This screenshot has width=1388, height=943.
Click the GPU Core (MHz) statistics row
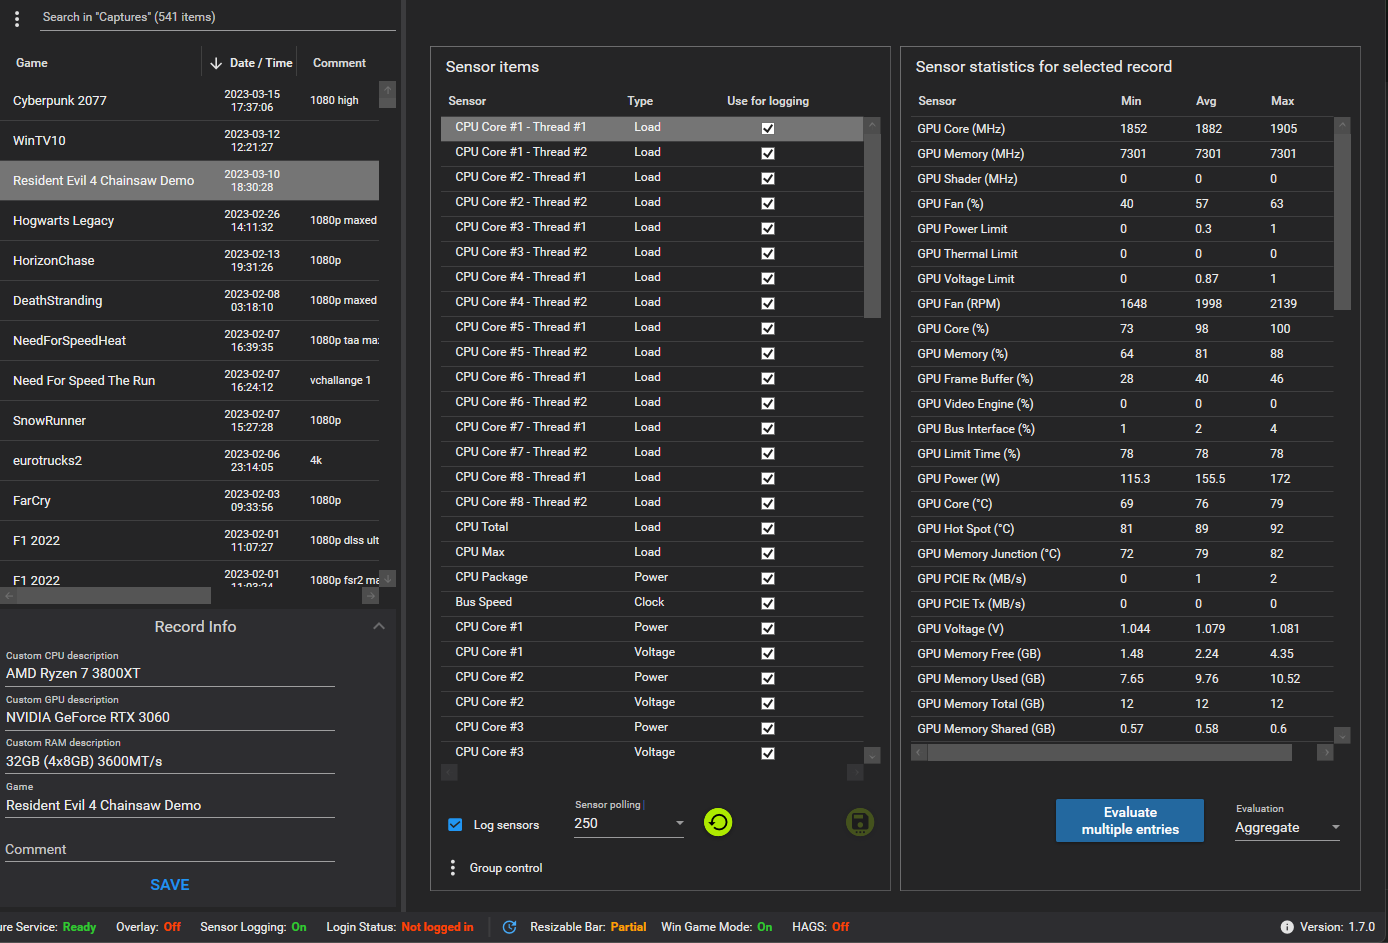(x=1122, y=129)
